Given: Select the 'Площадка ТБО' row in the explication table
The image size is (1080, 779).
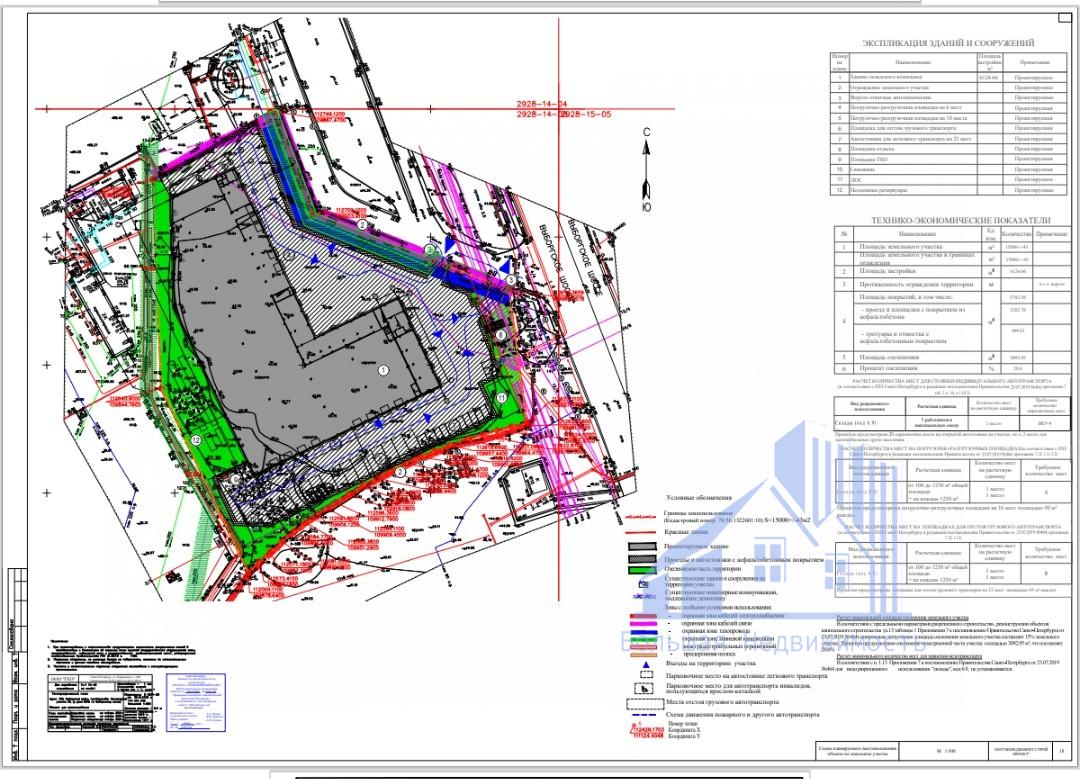Looking at the screenshot, I should pos(949,159).
